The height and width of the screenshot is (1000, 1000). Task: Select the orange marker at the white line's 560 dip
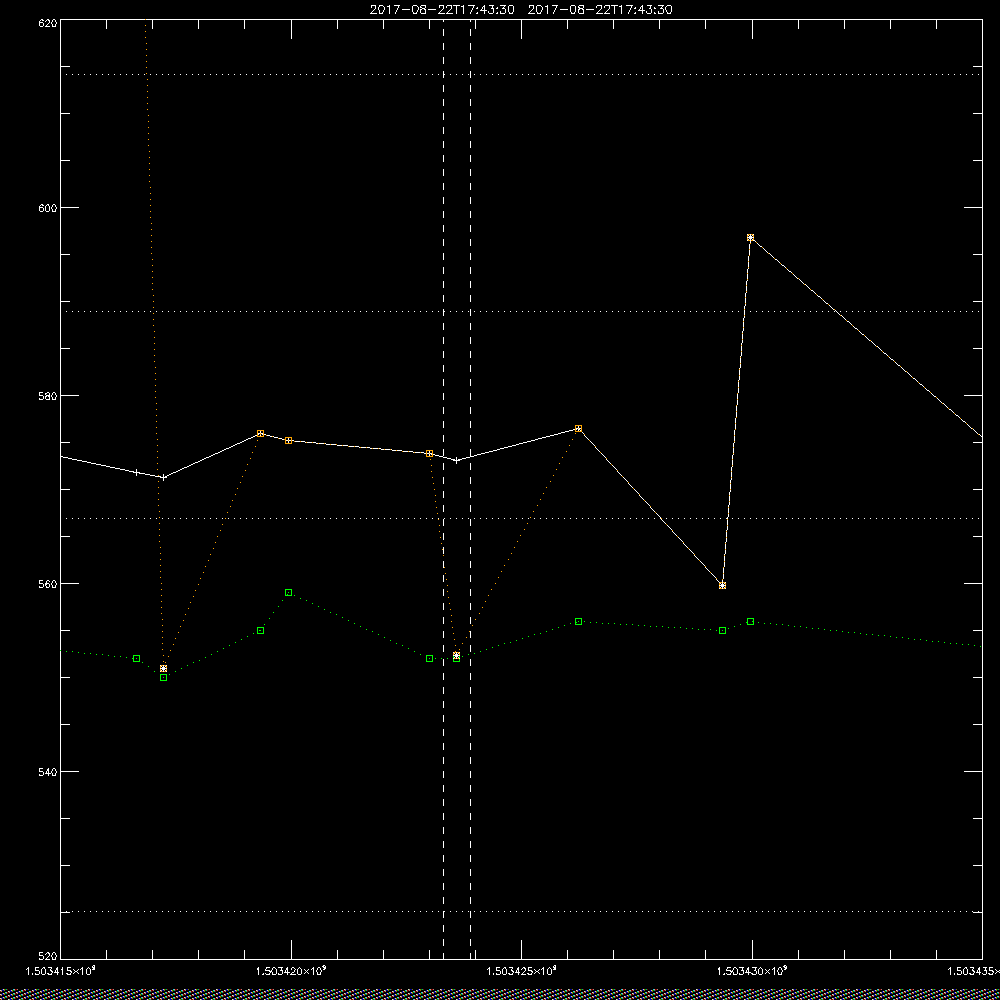pyautogui.click(x=723, y=585)
